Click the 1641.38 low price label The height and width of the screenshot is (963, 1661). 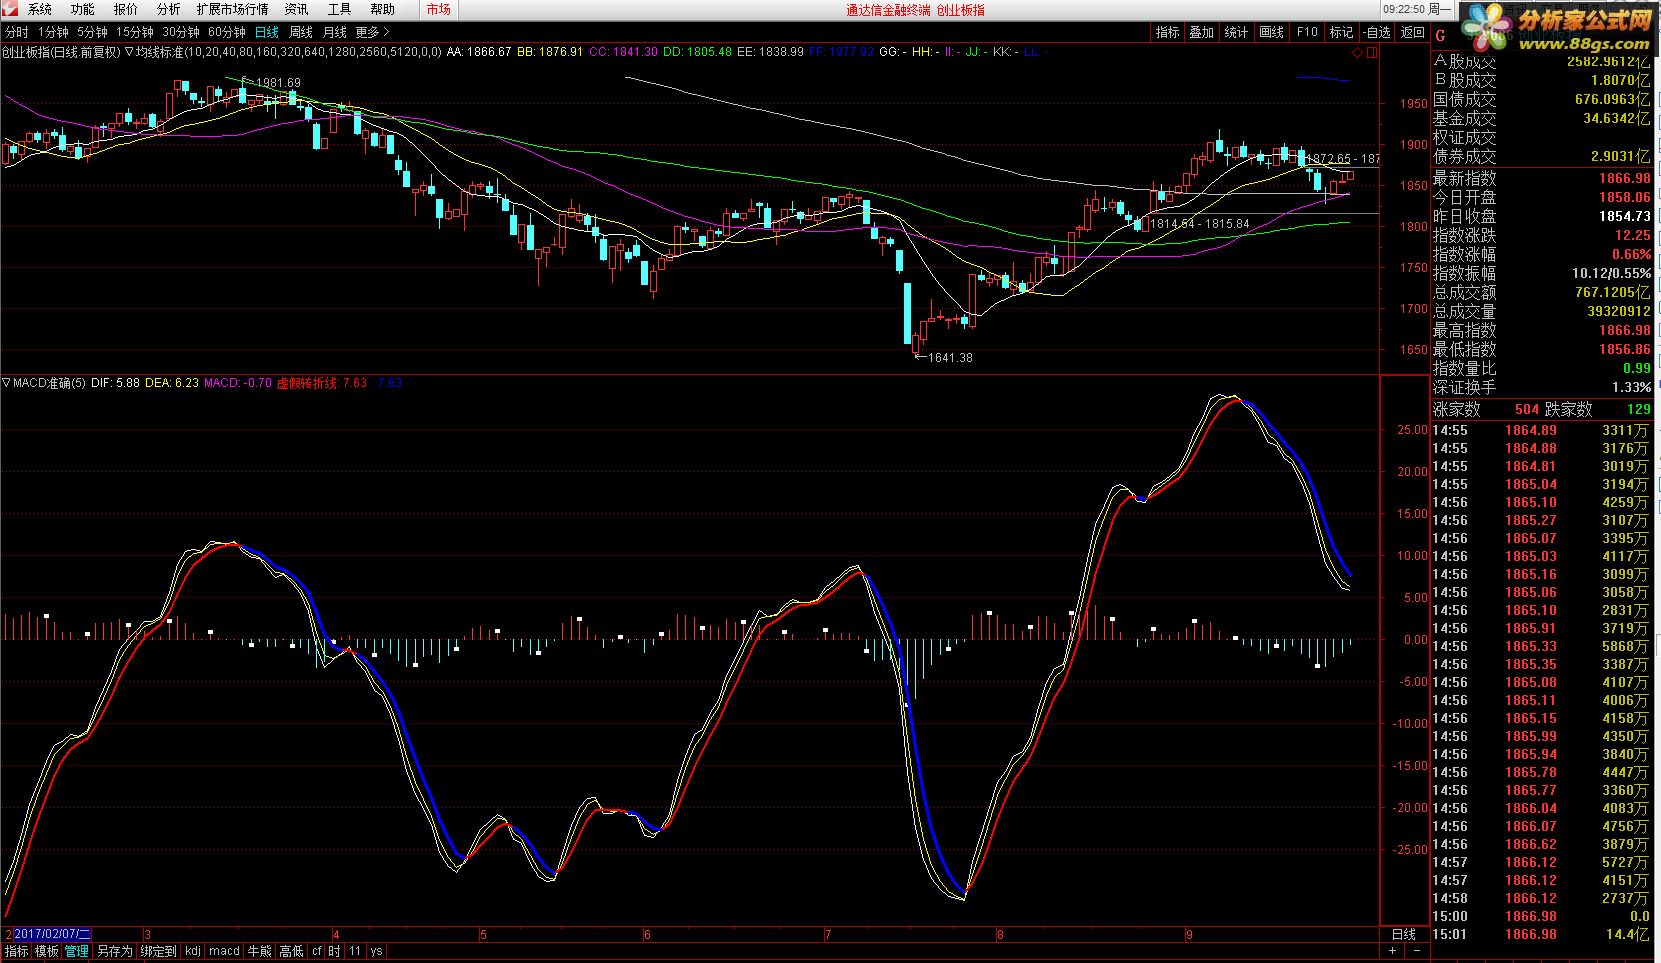pos(950,357)
